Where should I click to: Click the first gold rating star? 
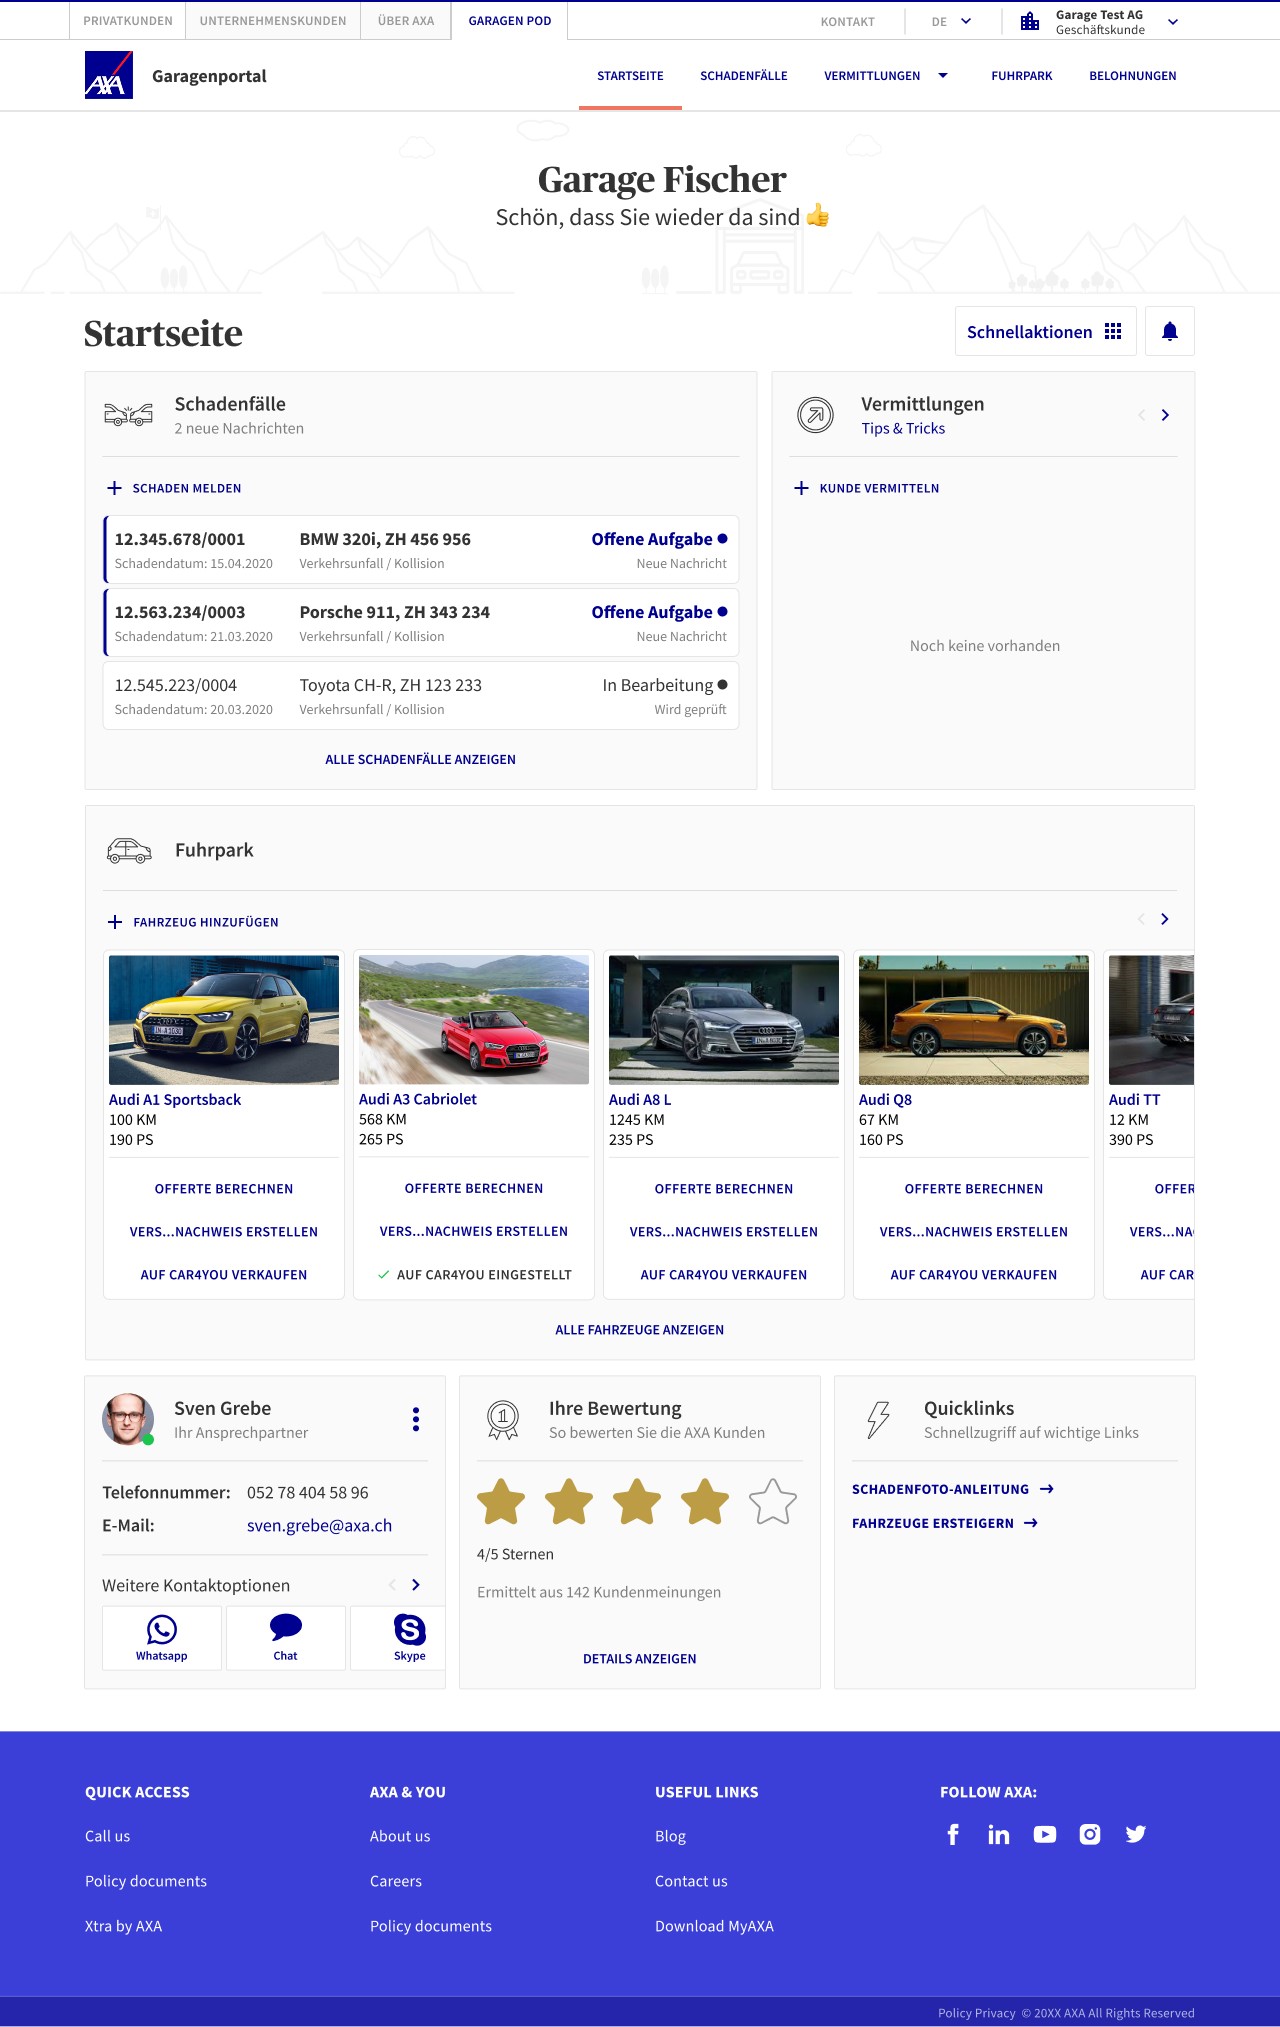coord(501,1502)
